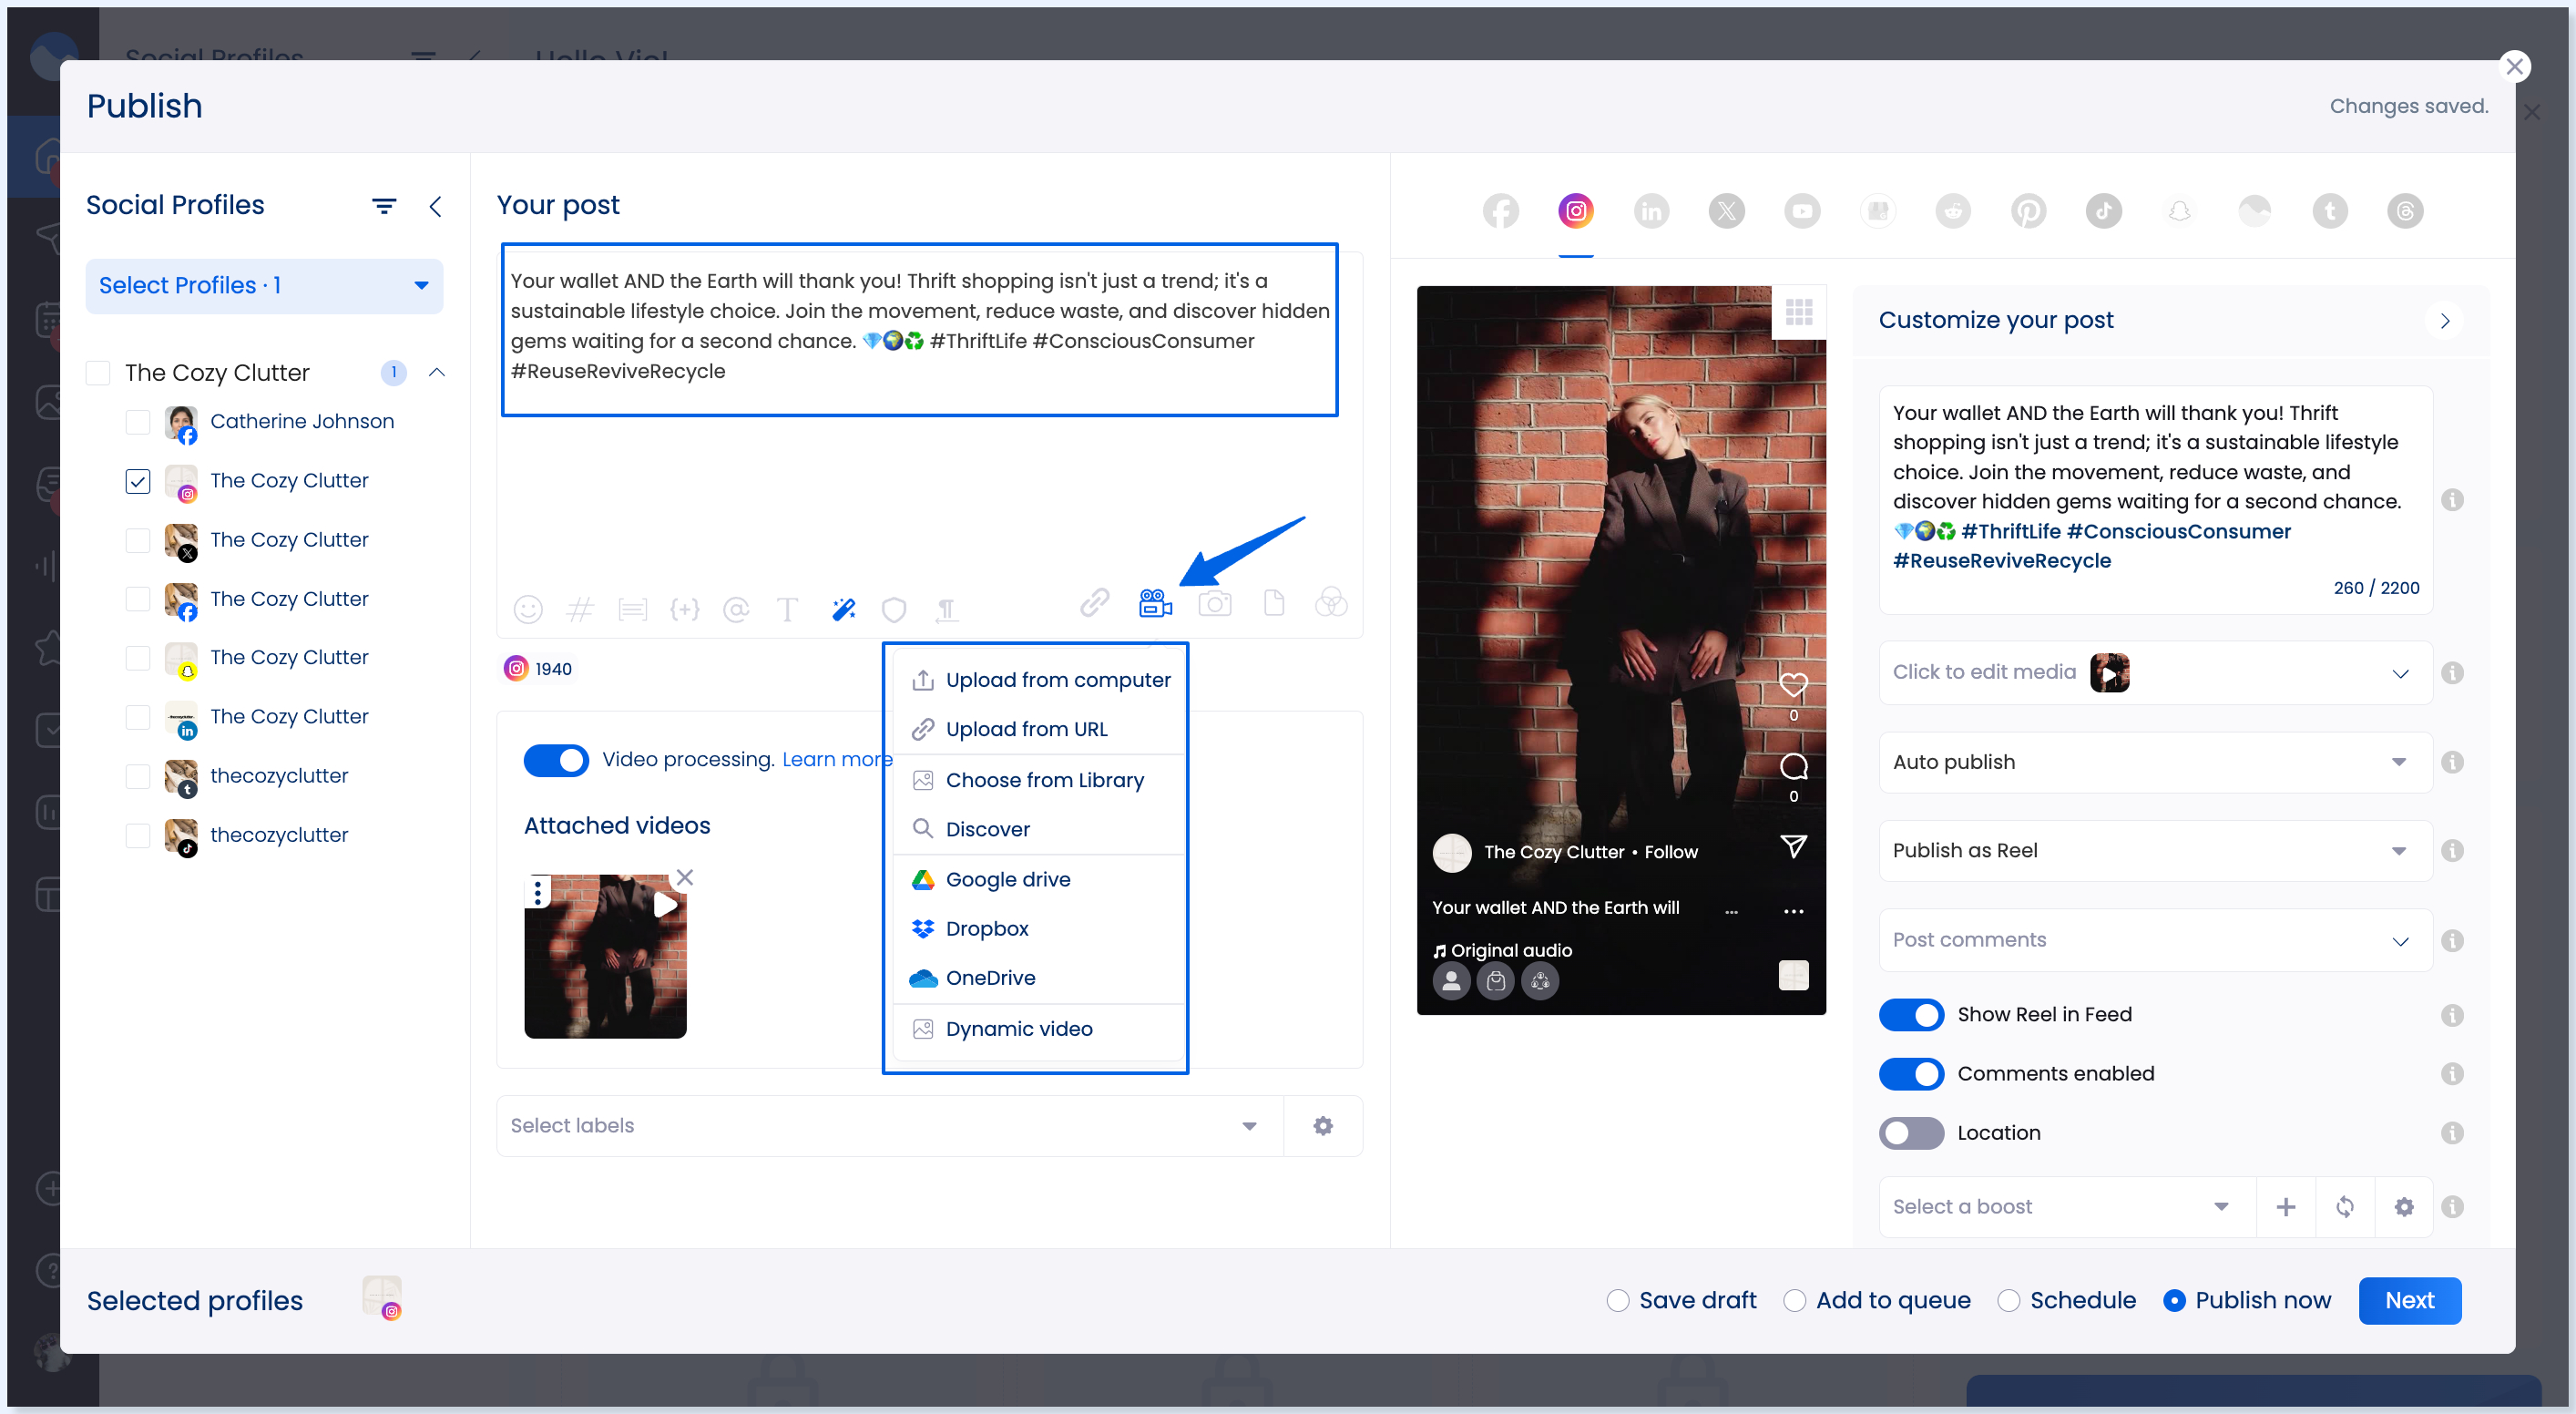Mention someone using the @ icon
Image resolution: width=2576 pixels, height=1414 pixels.
[x=736, y=608]
